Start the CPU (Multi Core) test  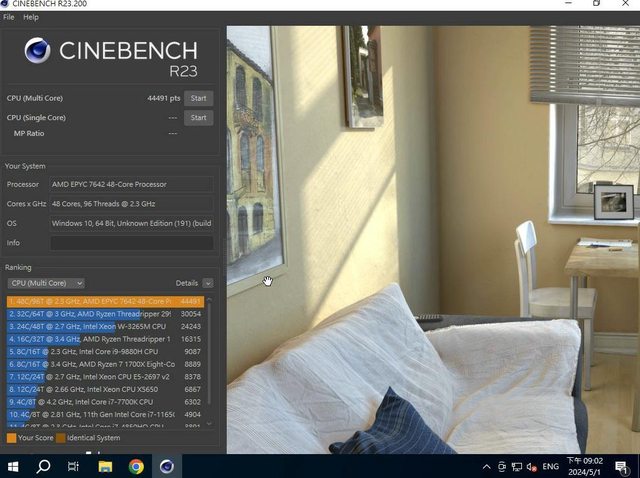198,98
